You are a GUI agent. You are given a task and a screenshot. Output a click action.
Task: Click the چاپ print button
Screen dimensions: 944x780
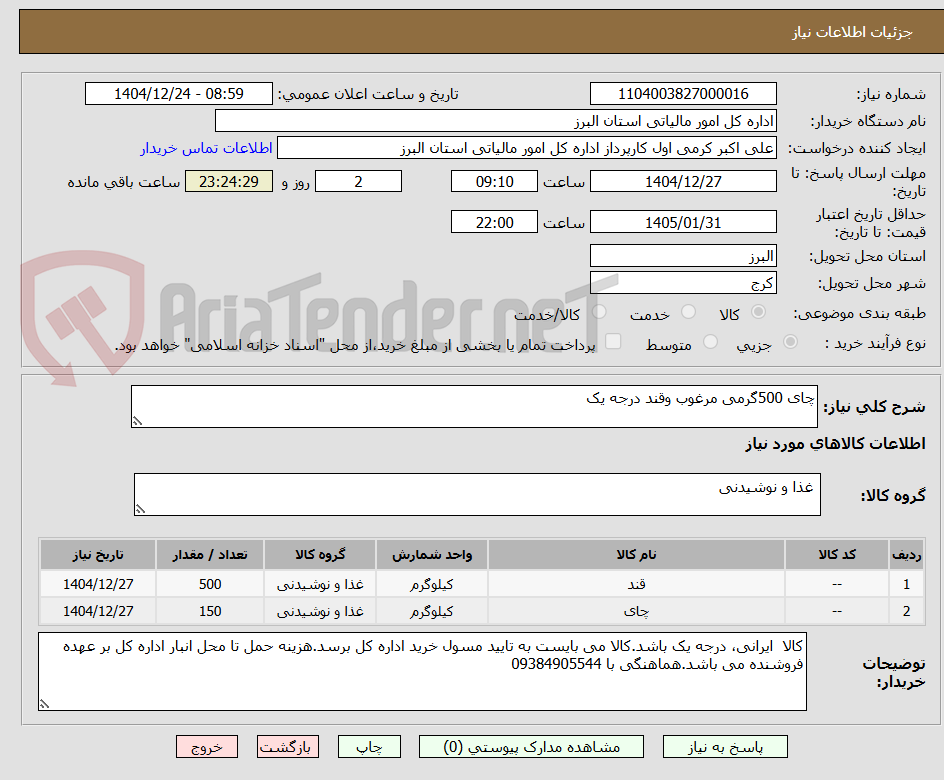(369, 747)
